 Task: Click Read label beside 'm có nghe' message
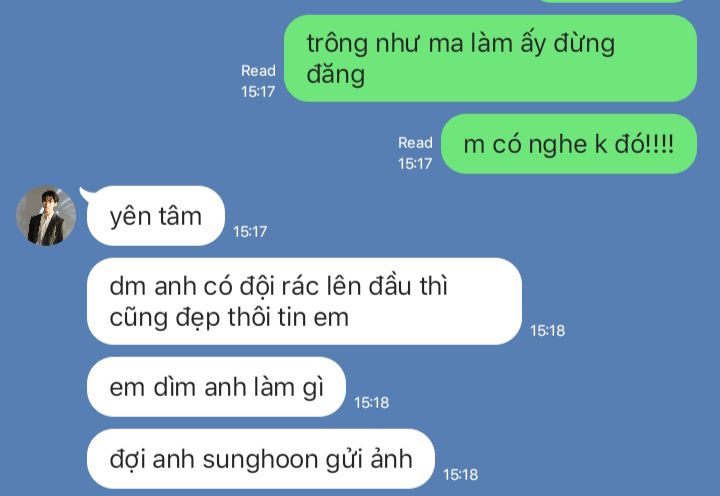click(415, 143)
